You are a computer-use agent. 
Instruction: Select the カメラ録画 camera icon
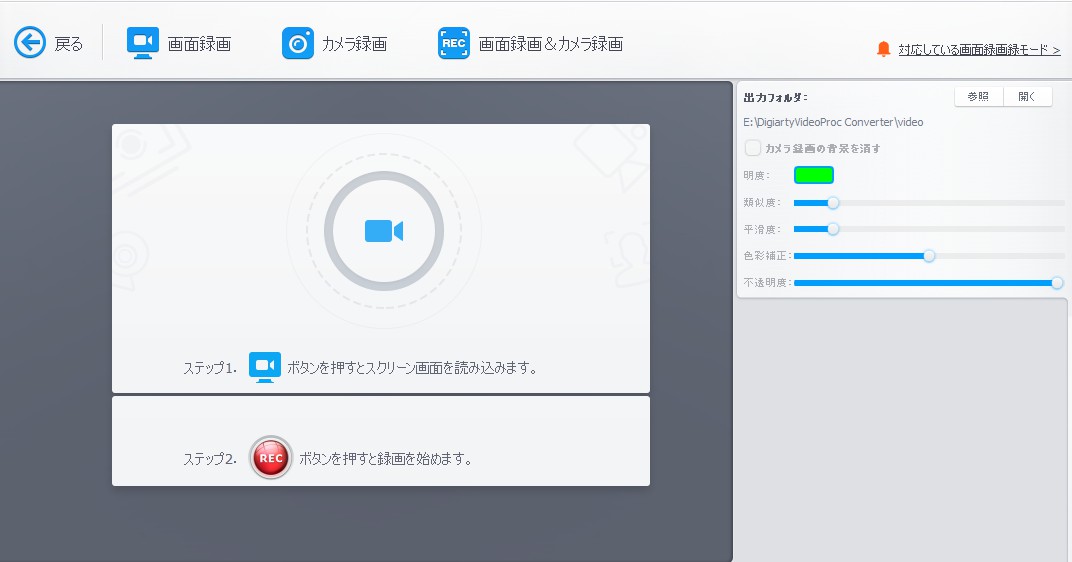[x=298, y=43]
